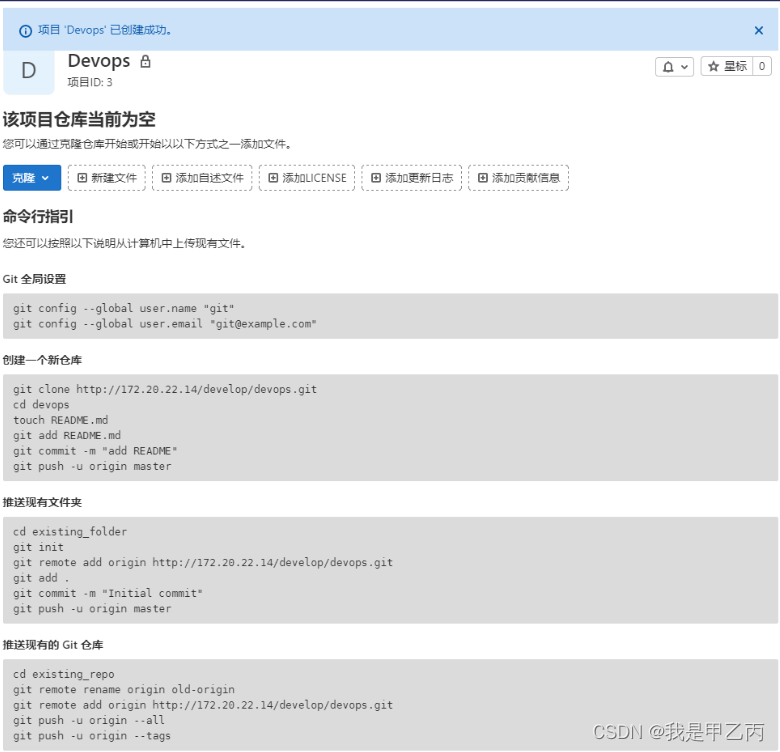
Task: Click the 命令行指引 heading
Action: 38,216
